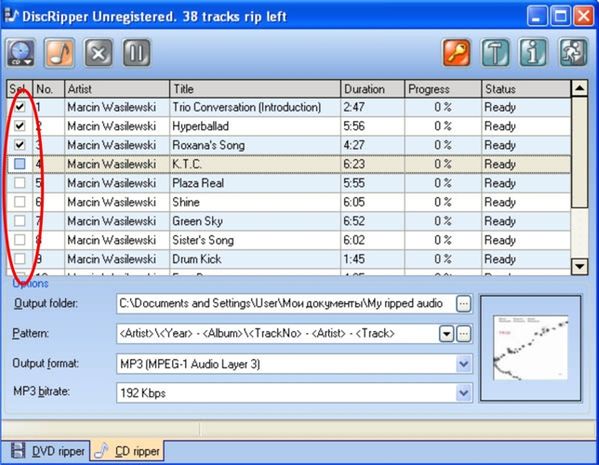The width and height of the screenshot is (599, 465).
Task: Click the No. column header
Action: [49, 89]
